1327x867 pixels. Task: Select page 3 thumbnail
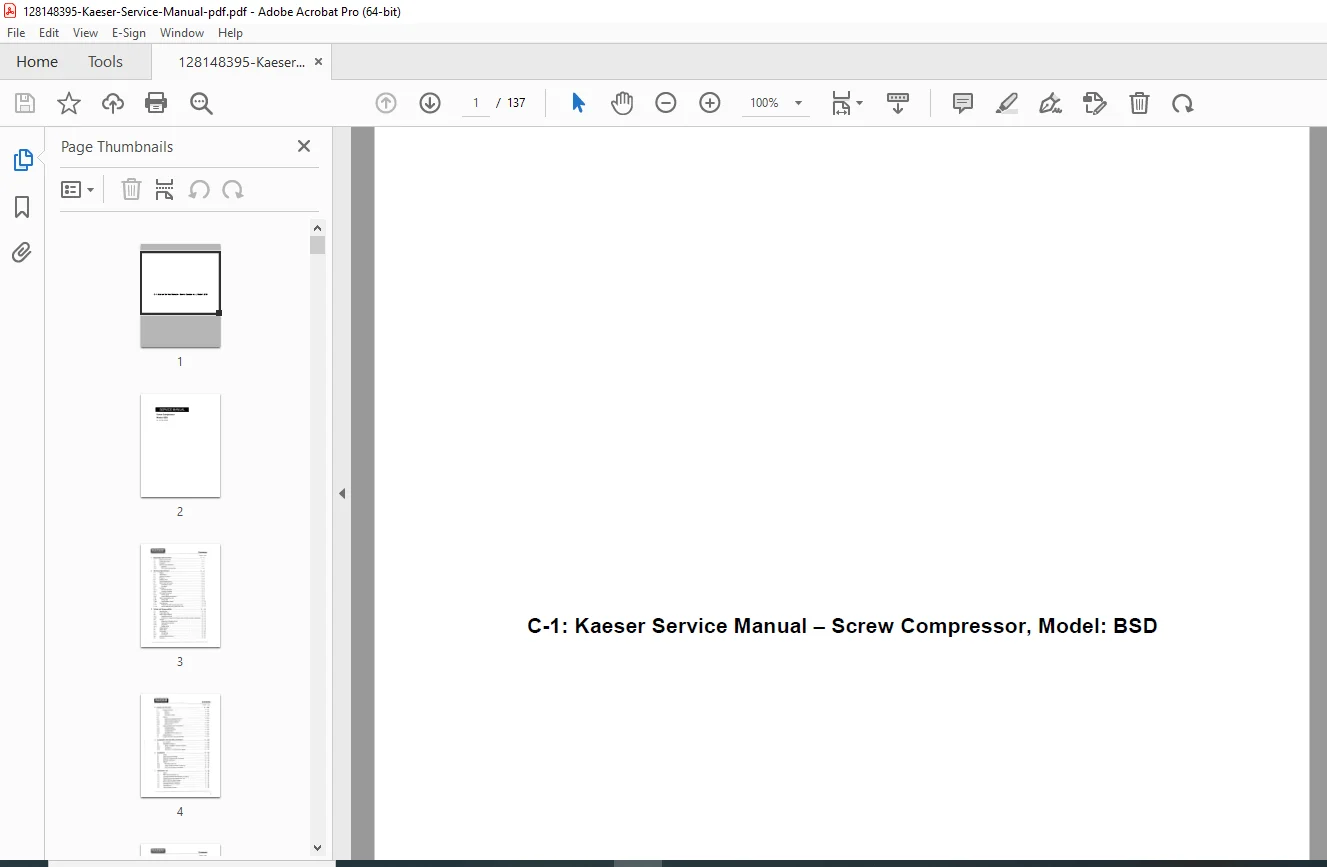180,595
